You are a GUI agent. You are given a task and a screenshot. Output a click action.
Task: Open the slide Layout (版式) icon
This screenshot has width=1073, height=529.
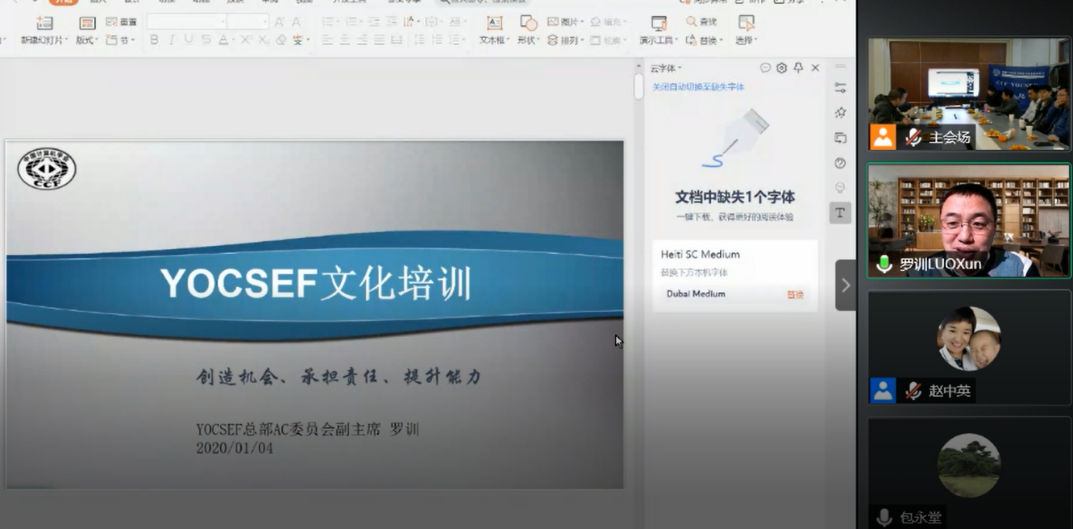(x=87, y=23)
